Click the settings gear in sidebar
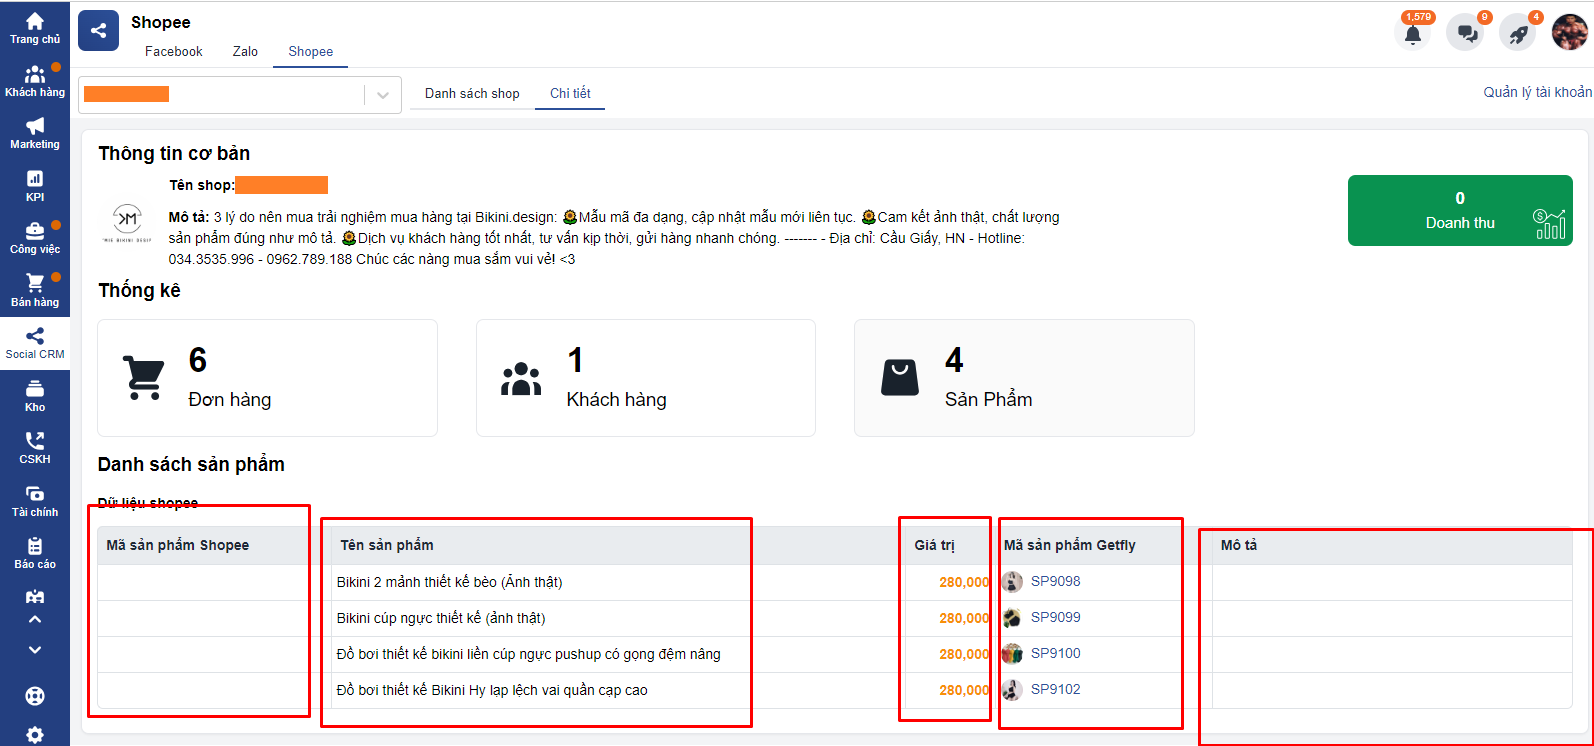This screenshot has height=746, width=1594. (35, 735)
